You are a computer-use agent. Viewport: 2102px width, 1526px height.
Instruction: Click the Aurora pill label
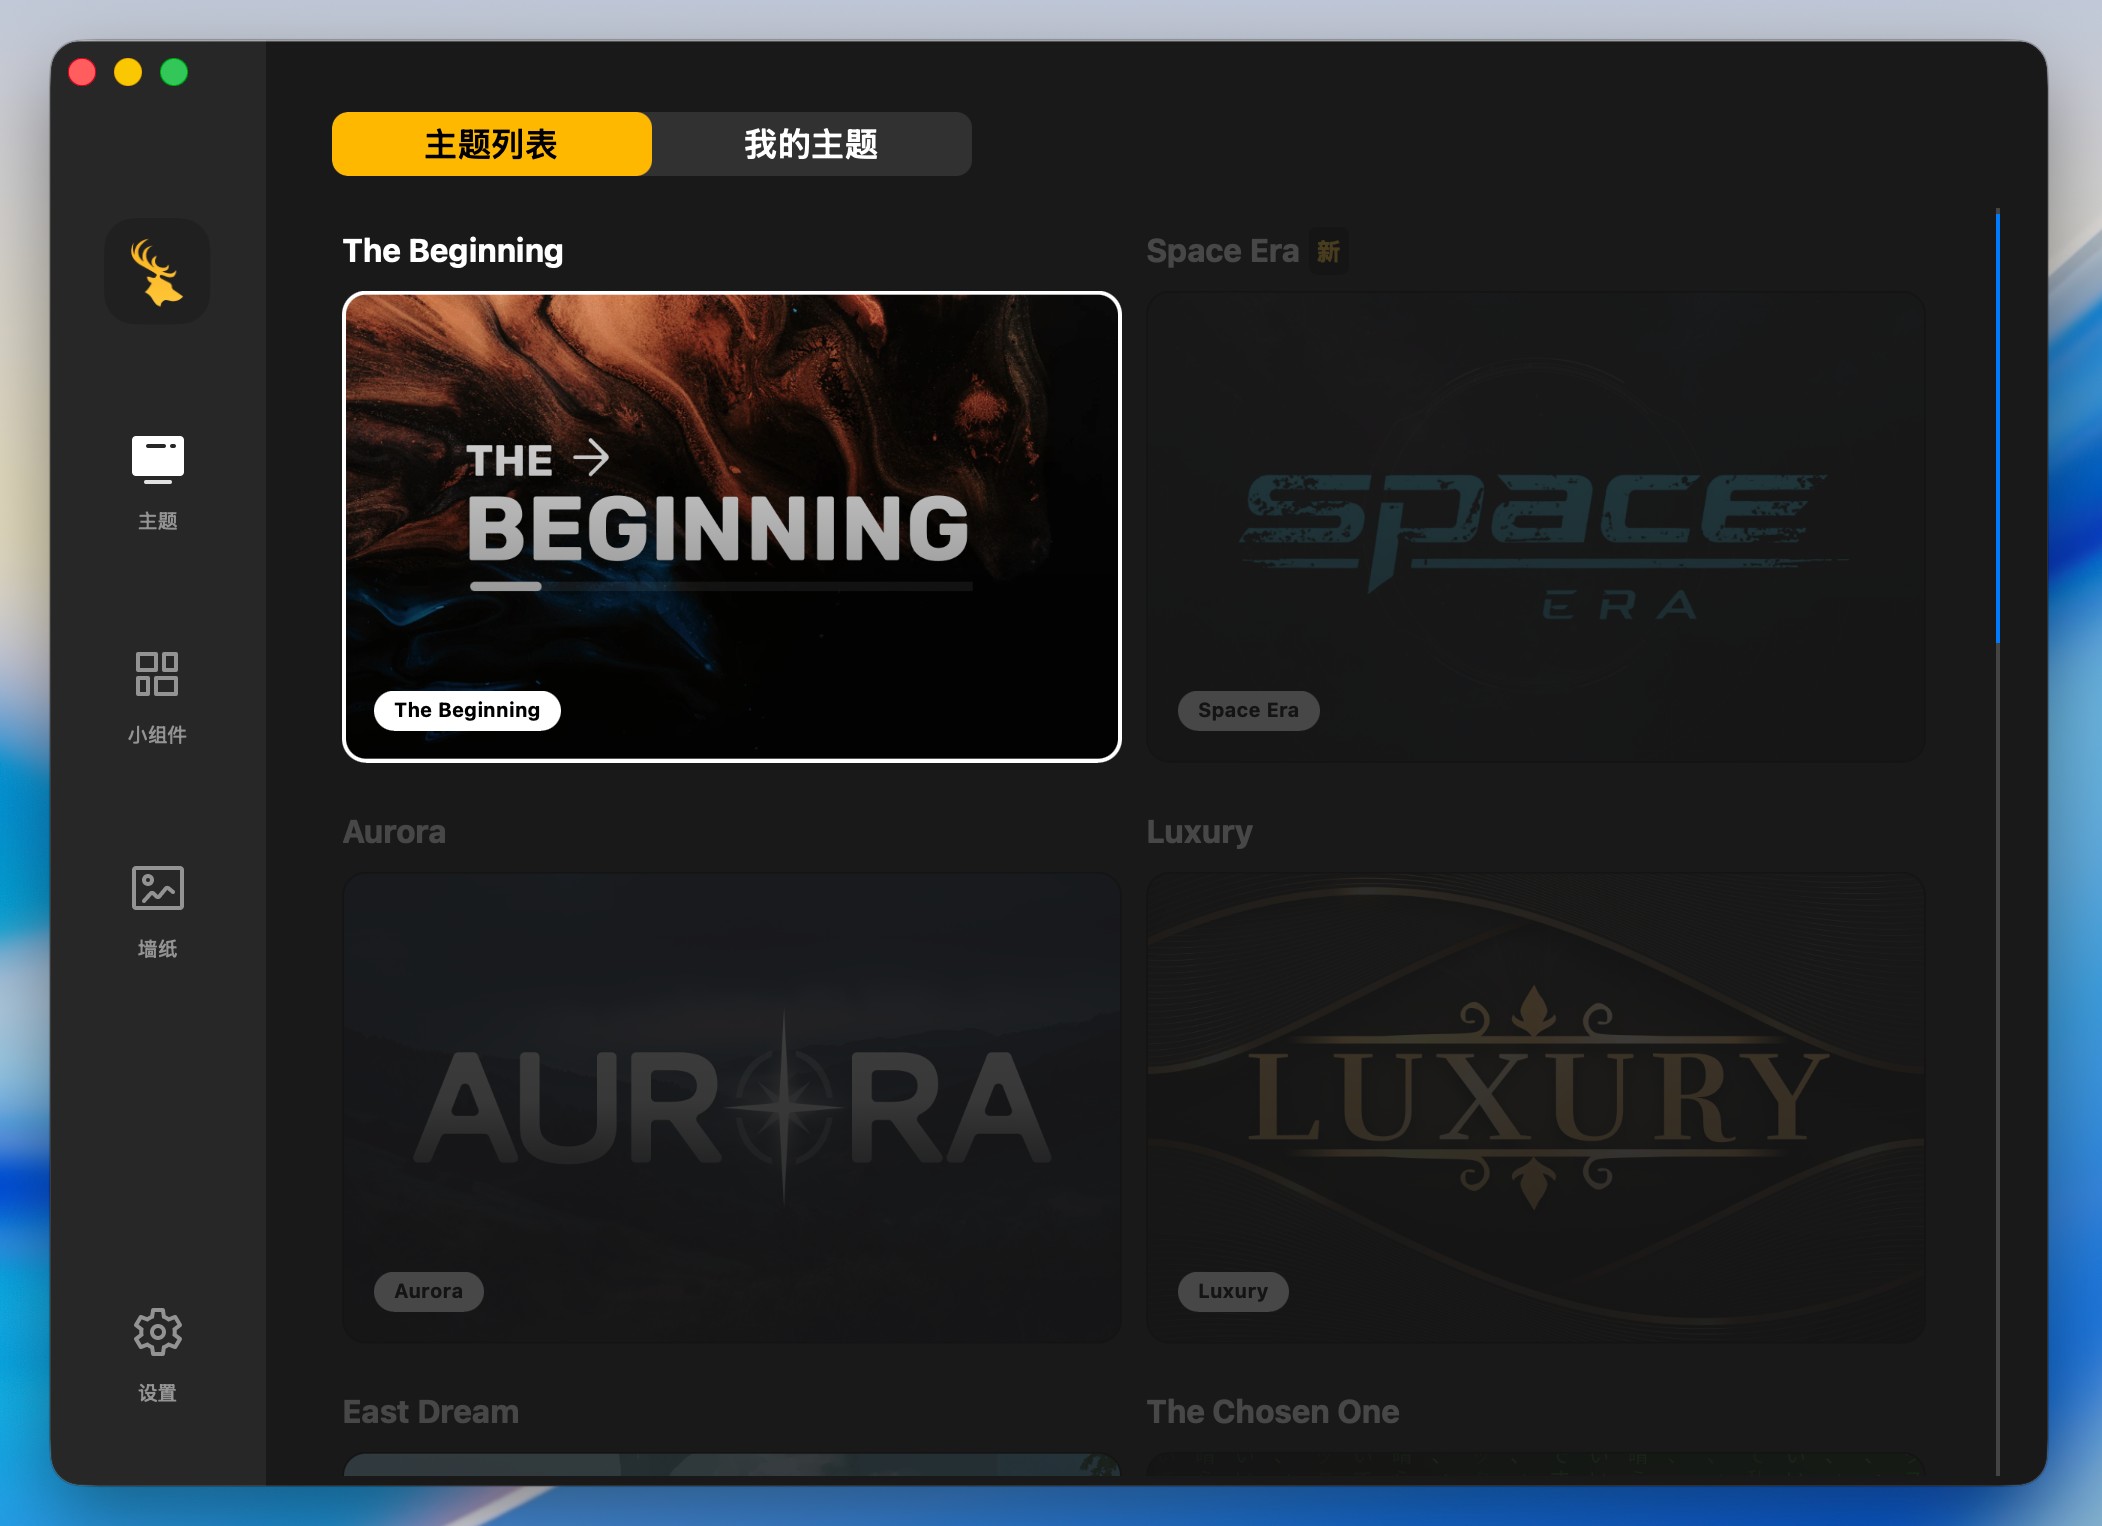coord(428,1291)
